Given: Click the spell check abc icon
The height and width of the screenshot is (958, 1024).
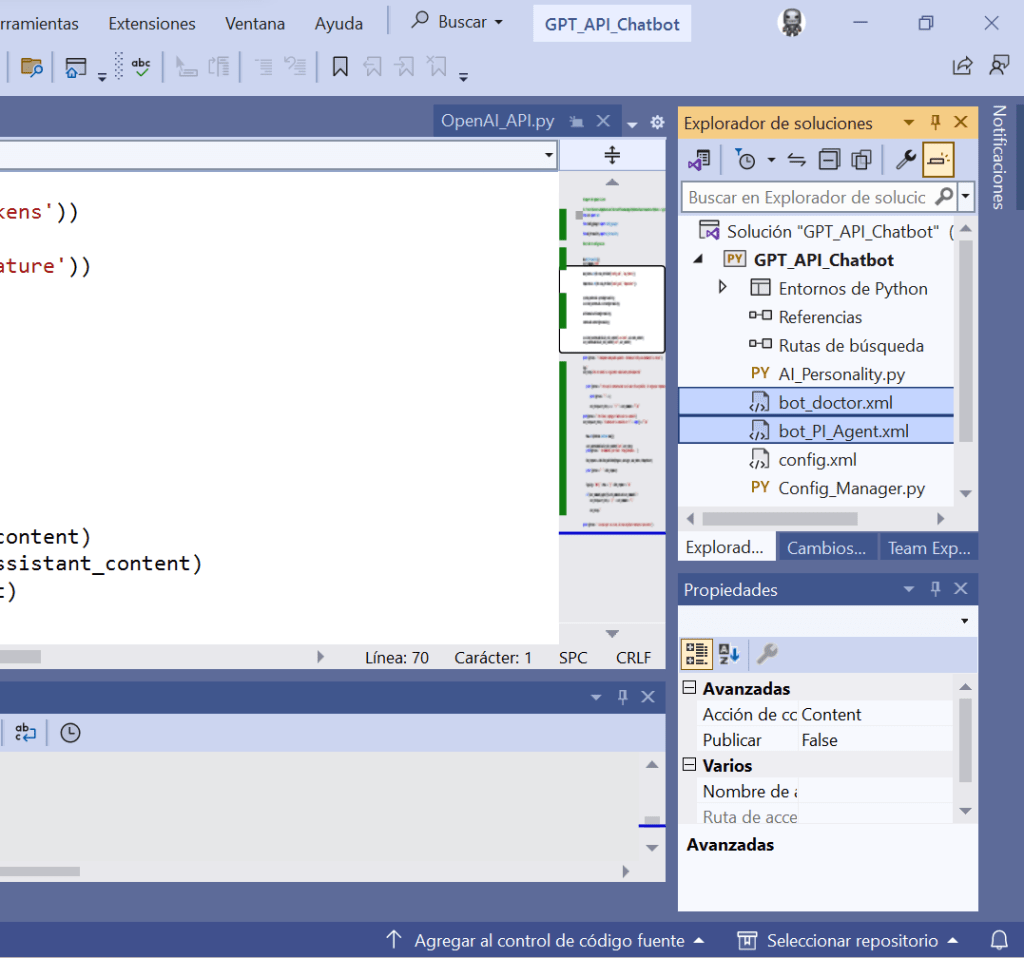Looking at the screenshot, I should [141, 67].
